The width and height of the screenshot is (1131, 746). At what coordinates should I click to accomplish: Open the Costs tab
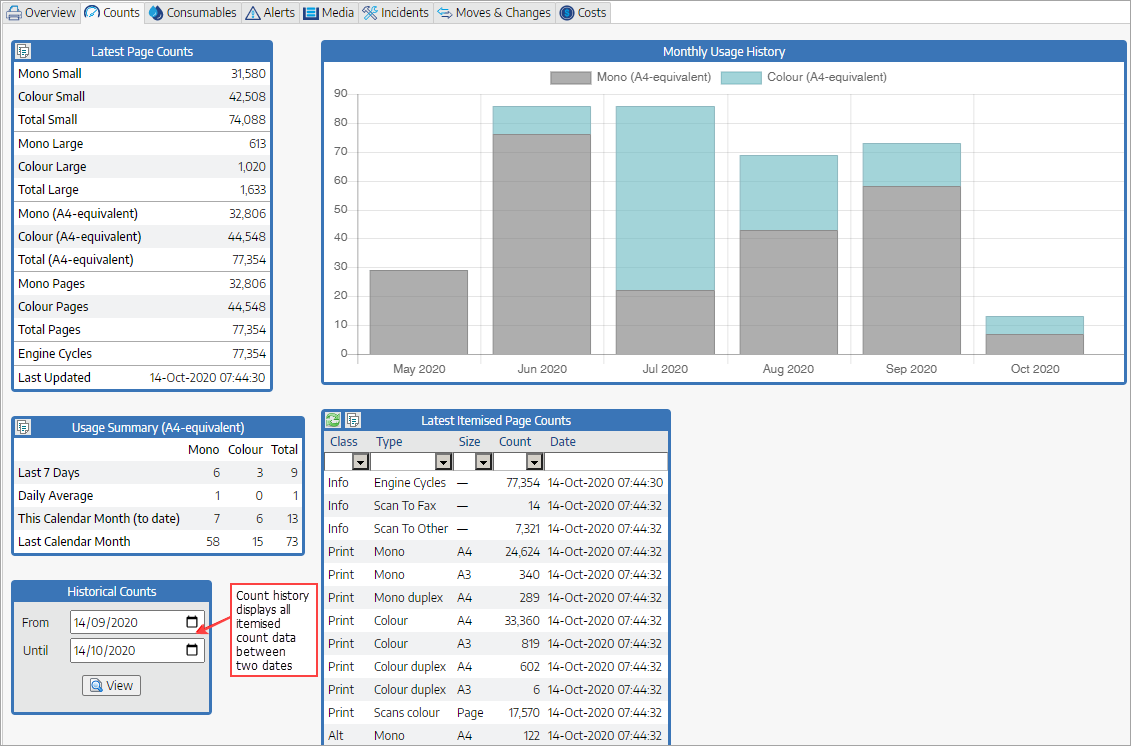582,13
